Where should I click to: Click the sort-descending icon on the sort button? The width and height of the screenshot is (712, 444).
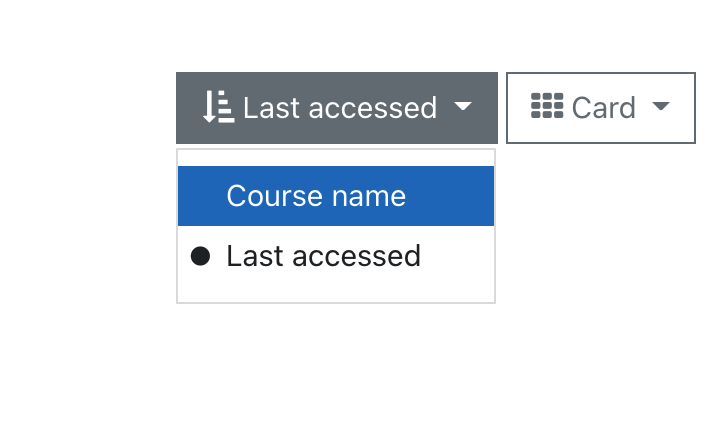click(x=218, y=107)
